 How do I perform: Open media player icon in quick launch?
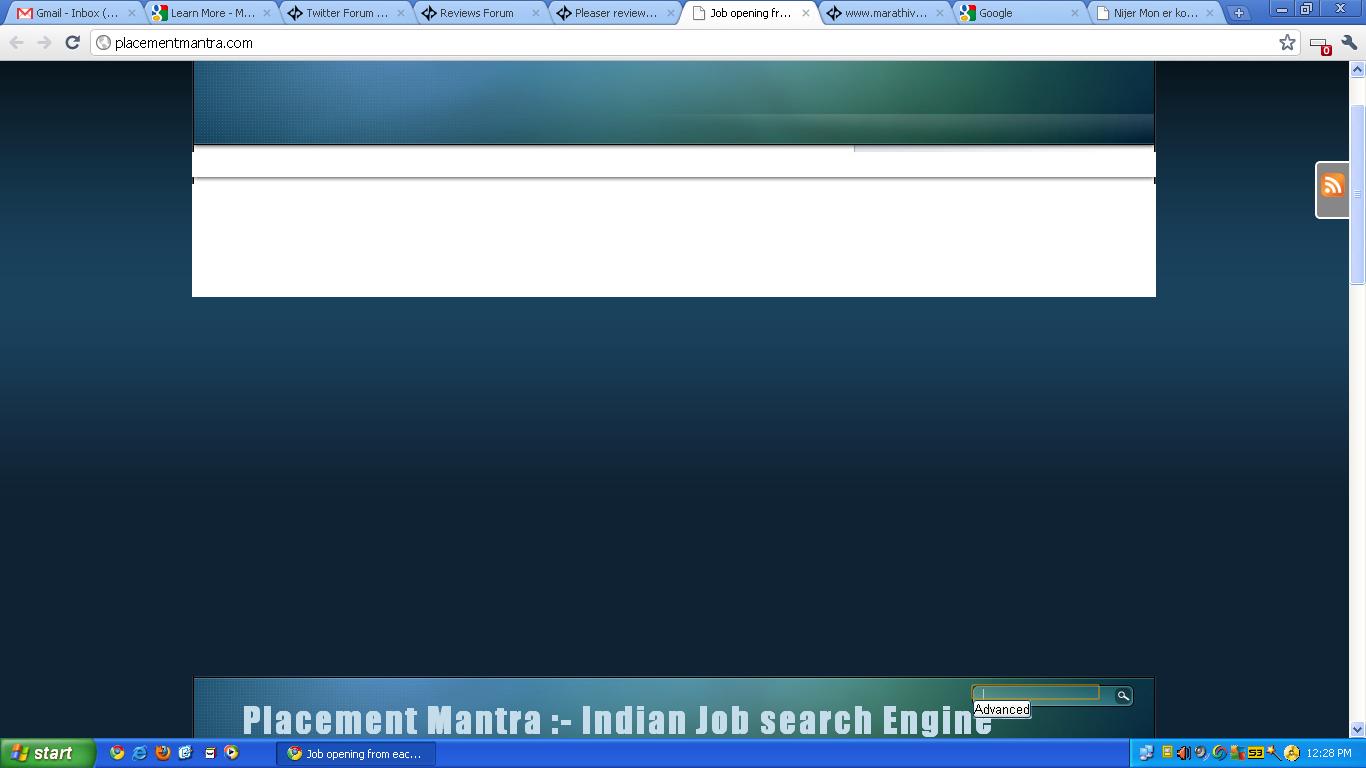[x=232, y=753]
